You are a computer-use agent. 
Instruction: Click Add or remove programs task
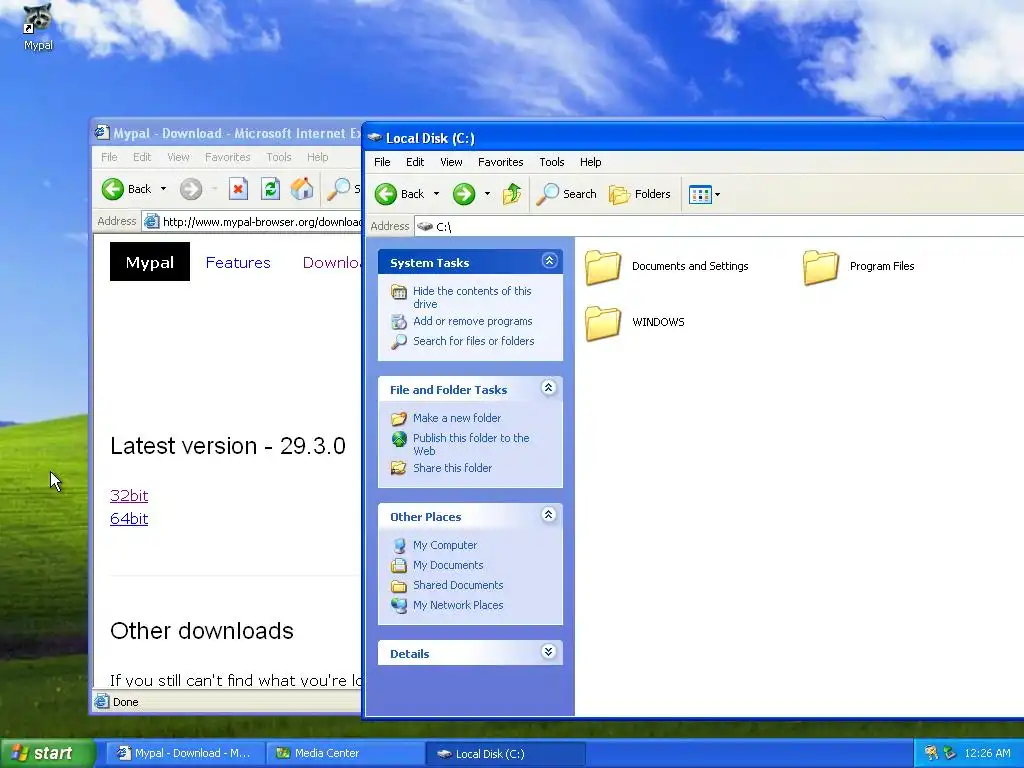pos(472,321)
